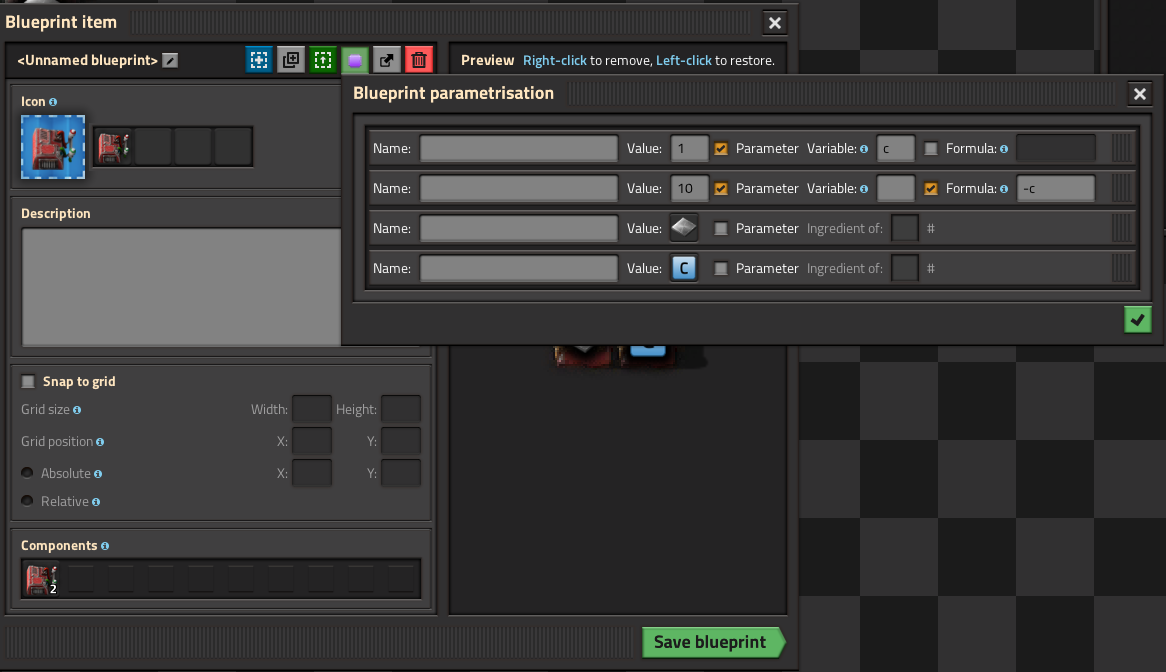
Task: Click the pencil icon to rename blueprint
Action: coord(170,61)
